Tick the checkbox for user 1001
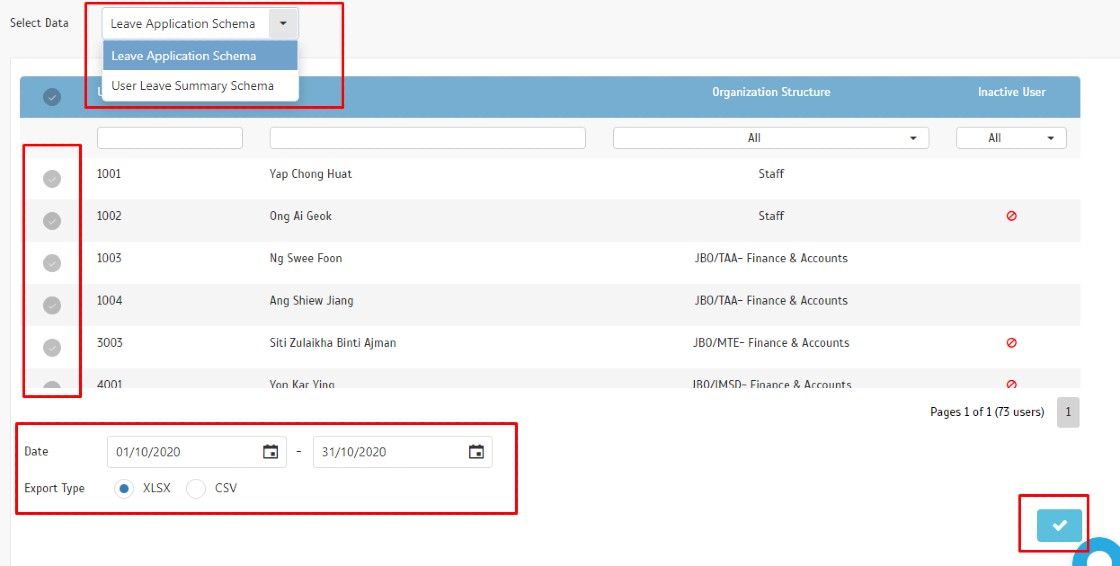 coord(51,179)
